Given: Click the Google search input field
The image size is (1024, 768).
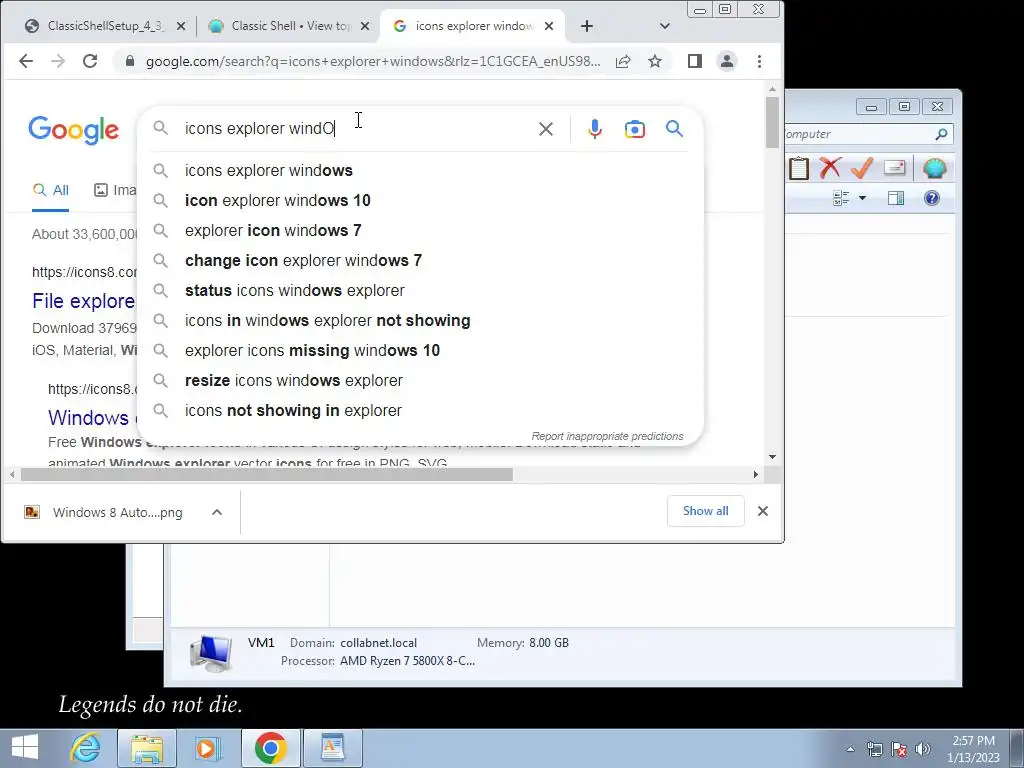Looking at the screenshot, I should pos(356,129).
